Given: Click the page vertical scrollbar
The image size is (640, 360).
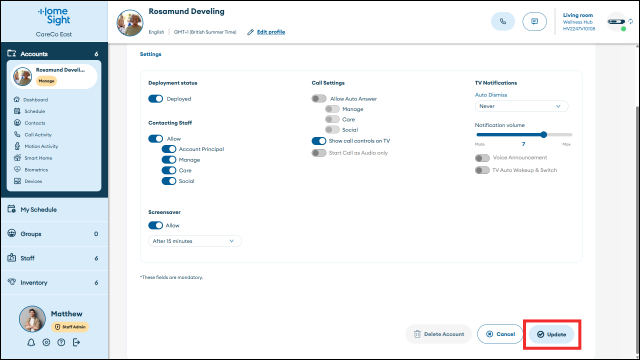Looking at the screenshot, I should [638, 229].
